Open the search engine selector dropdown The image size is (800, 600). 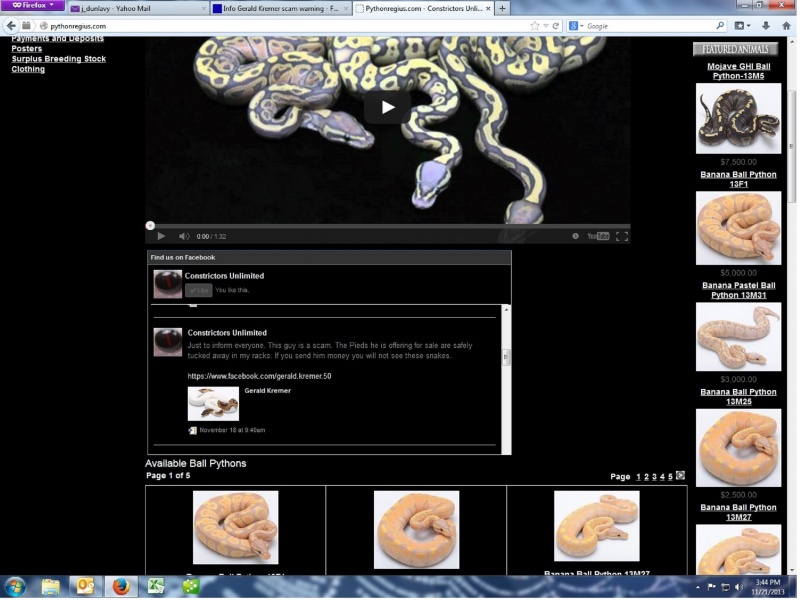click(x=577, y=26)
